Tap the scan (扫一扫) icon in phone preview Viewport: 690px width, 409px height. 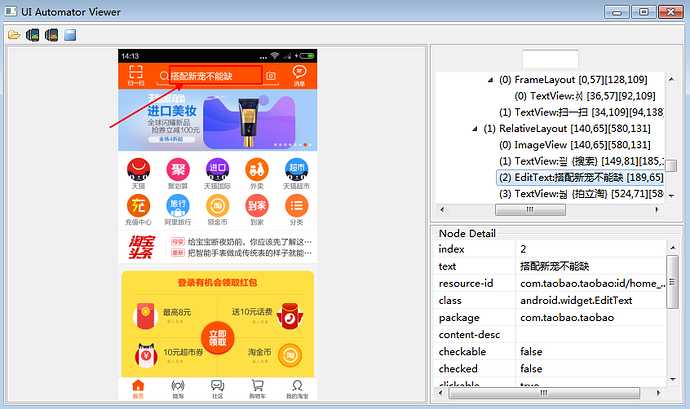(x=136, y=74)
